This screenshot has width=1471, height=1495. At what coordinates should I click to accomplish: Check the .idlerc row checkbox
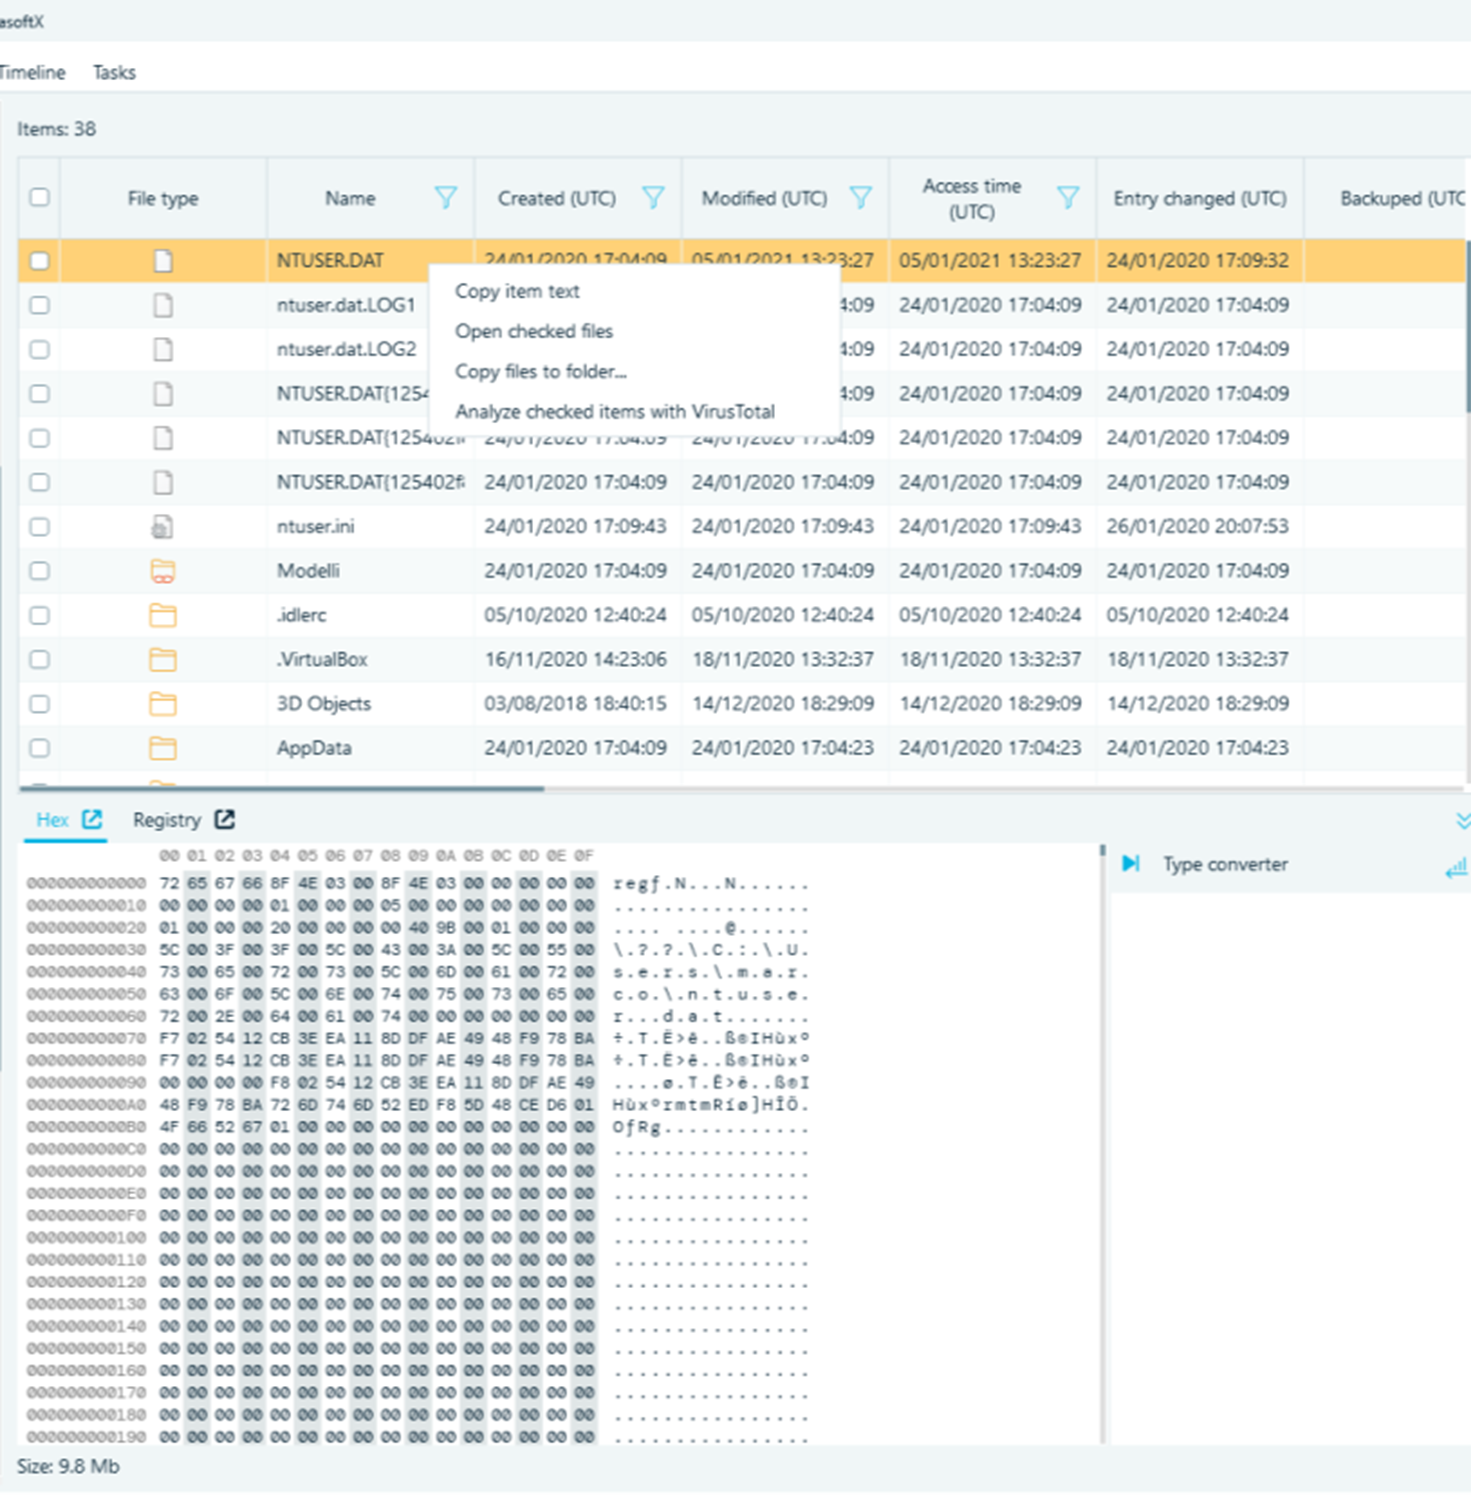tap(40, 615)
